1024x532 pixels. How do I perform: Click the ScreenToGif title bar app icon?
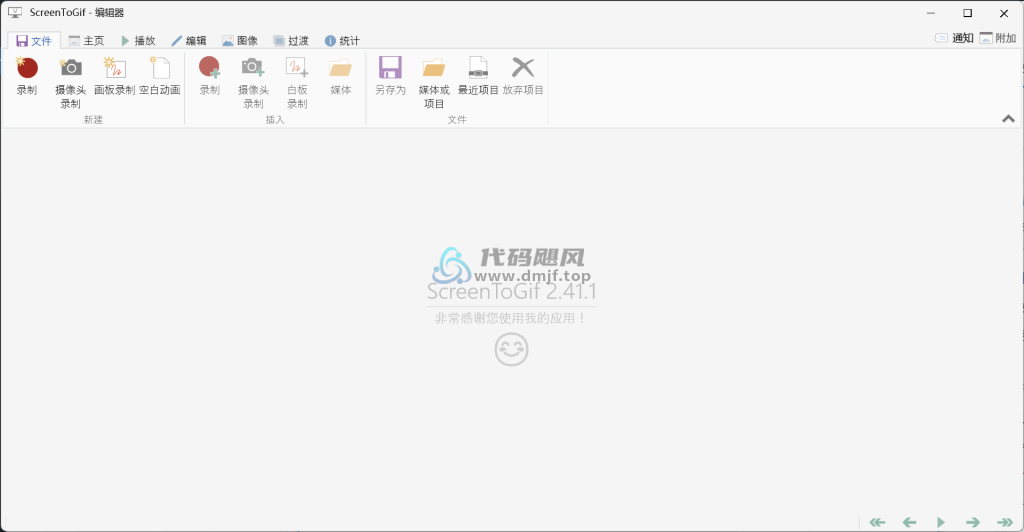click(x=14, y=12)
